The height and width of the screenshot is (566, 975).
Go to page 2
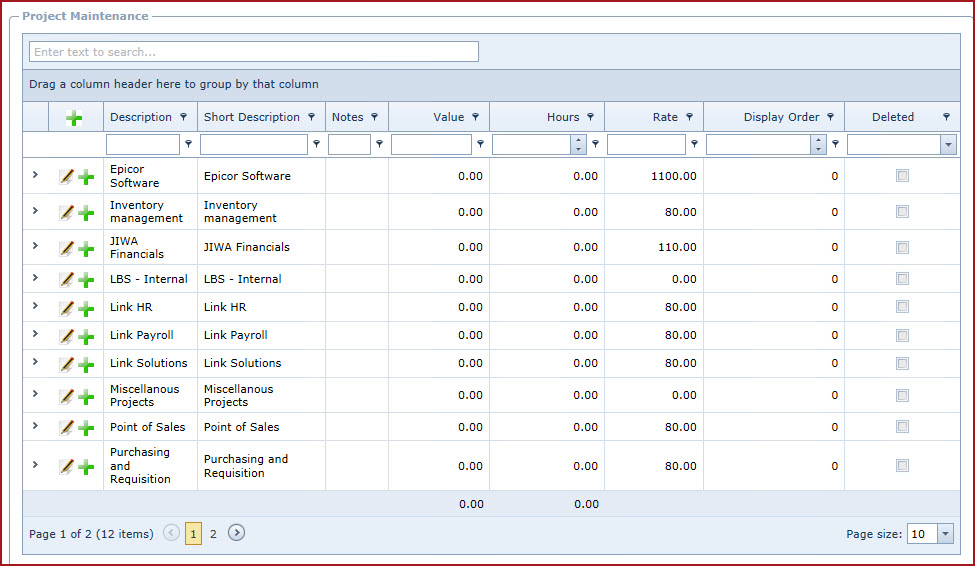213,534
